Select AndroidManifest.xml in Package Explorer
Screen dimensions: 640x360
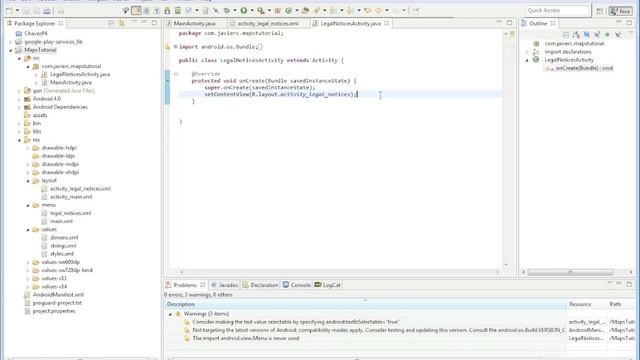tap(58, 295)
